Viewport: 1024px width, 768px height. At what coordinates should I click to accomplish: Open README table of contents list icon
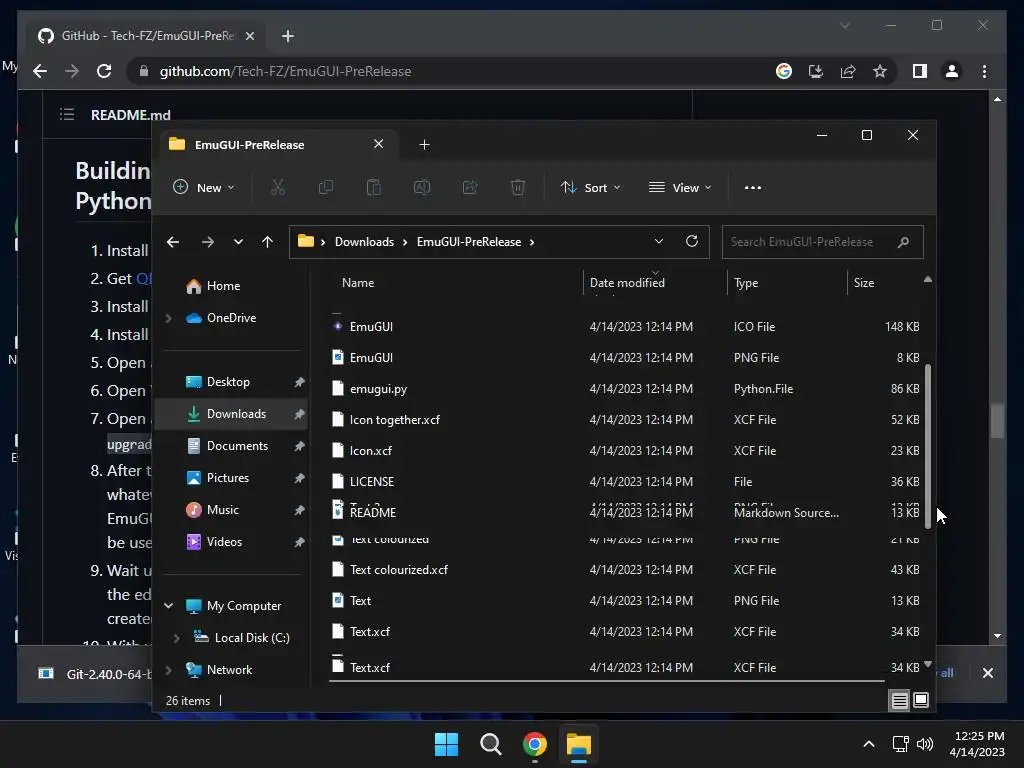click(67, 115)
